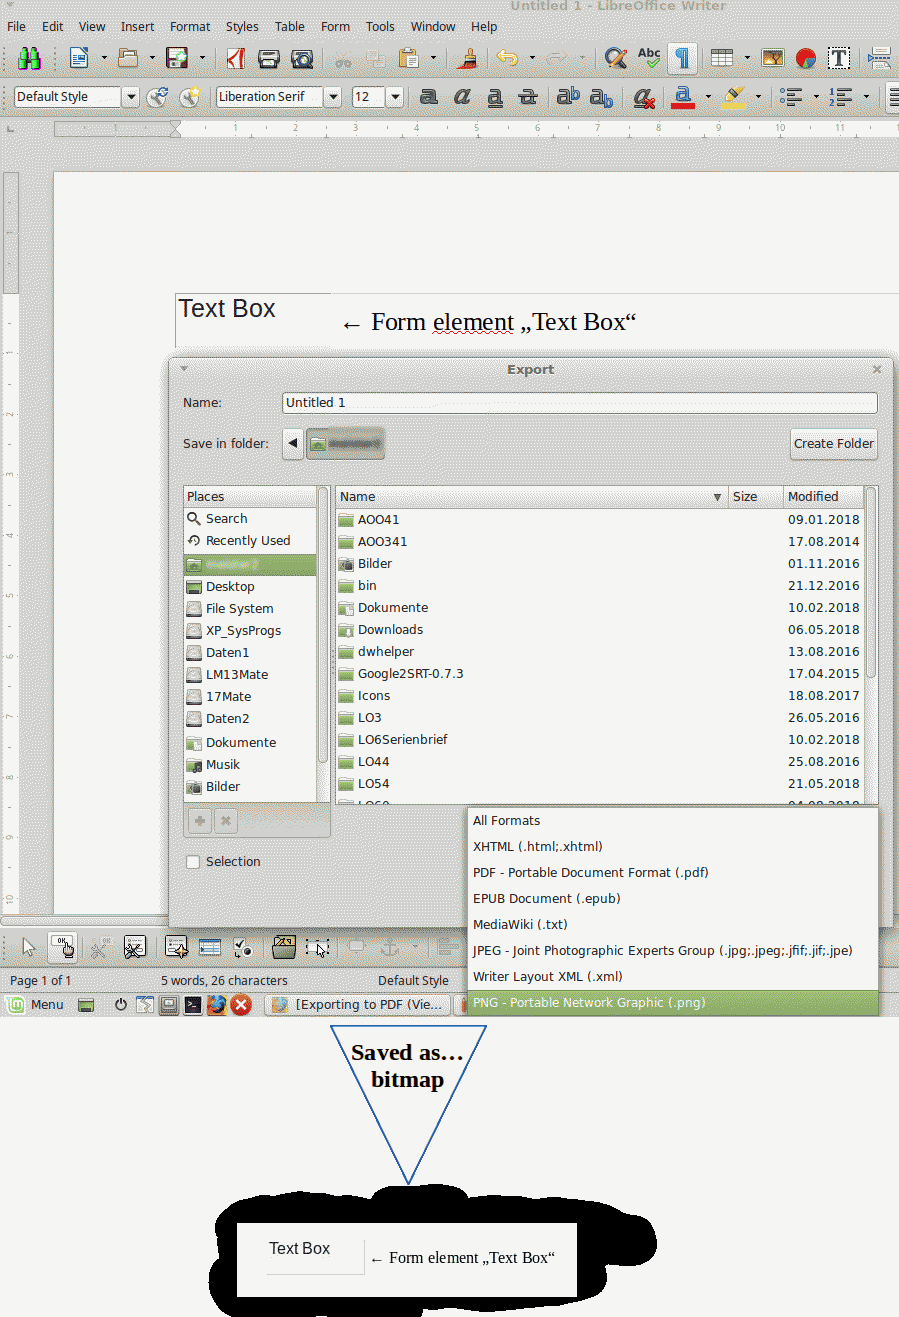Viewport: 899px width, 1317px height.
Task: Click the Insert Table grid icon
Action: 722,59
